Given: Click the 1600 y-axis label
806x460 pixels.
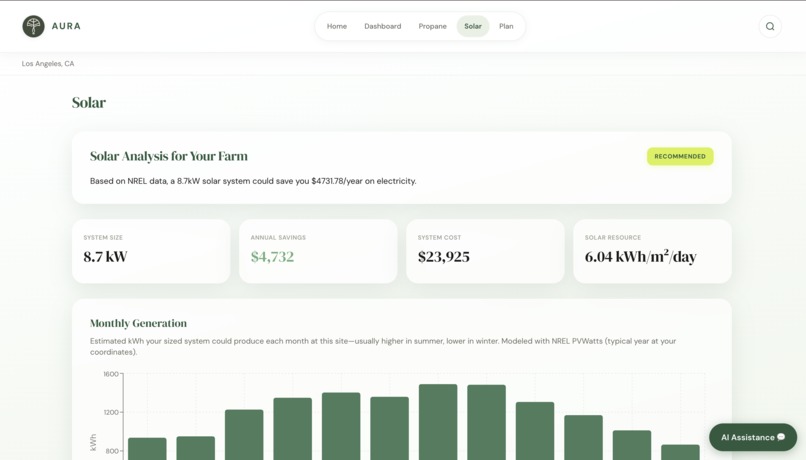Looking at the screenshot, I should click(x=111, y=374).
